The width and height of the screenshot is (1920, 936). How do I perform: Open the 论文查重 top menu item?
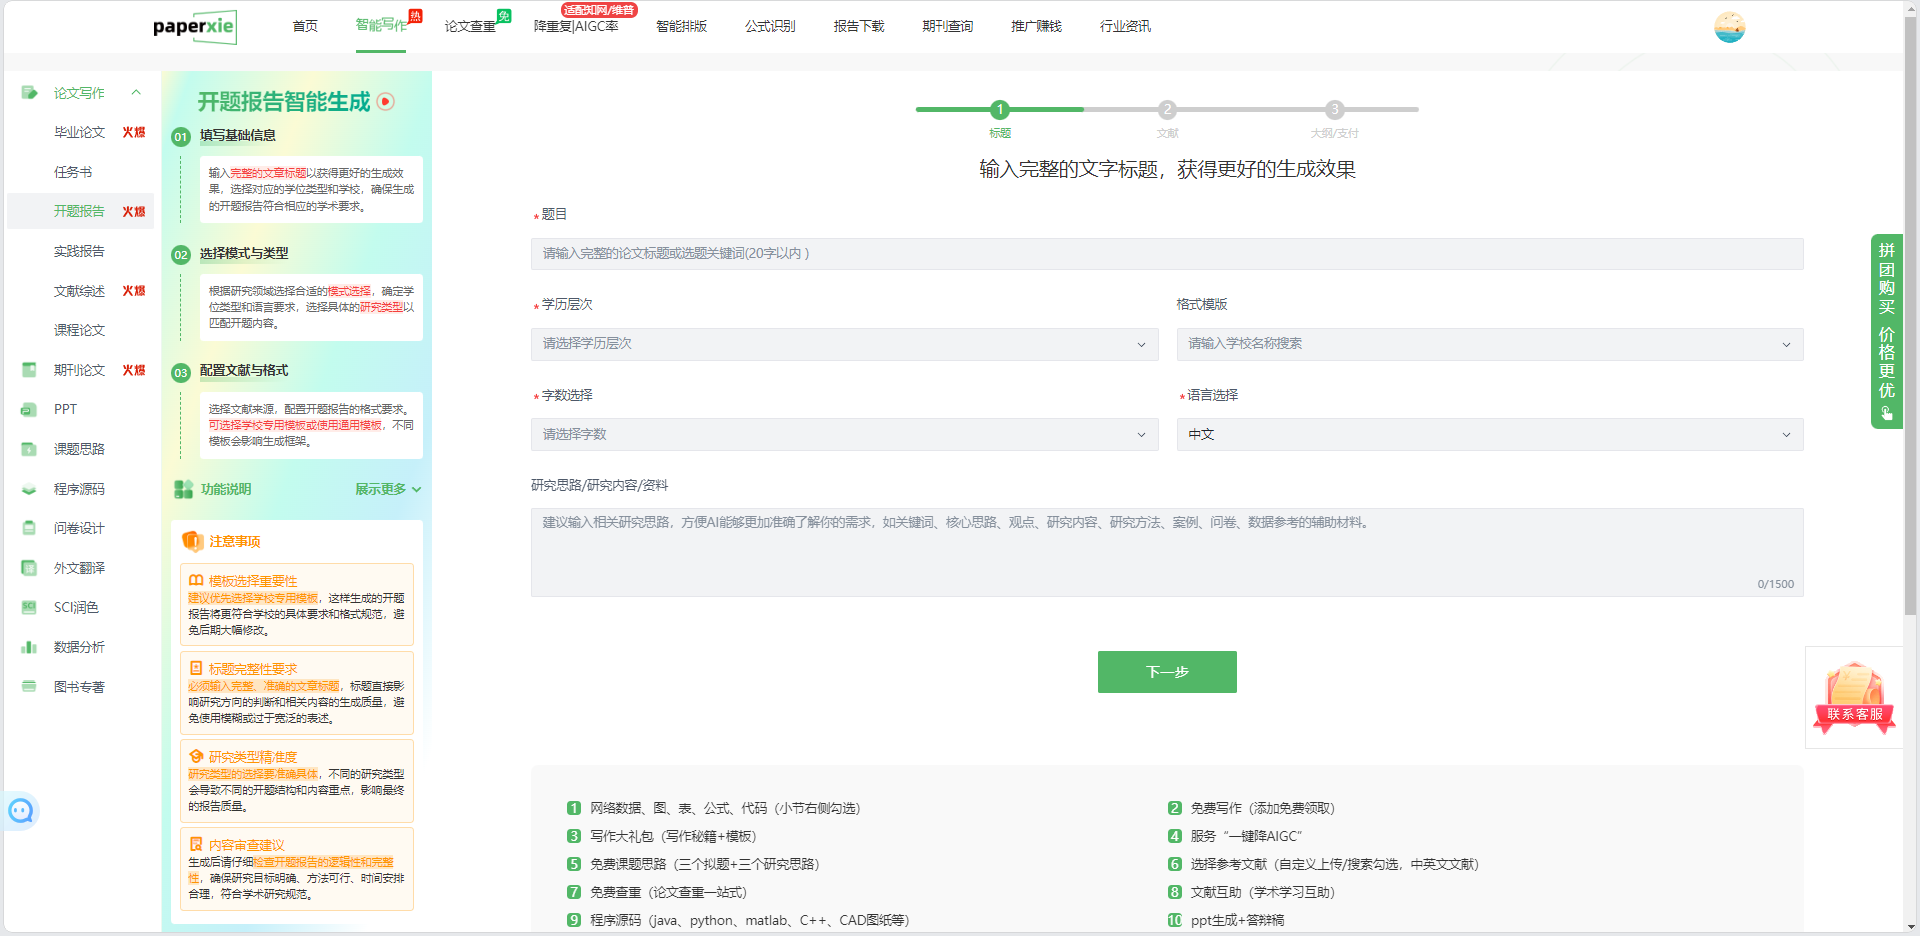[470, 27]
